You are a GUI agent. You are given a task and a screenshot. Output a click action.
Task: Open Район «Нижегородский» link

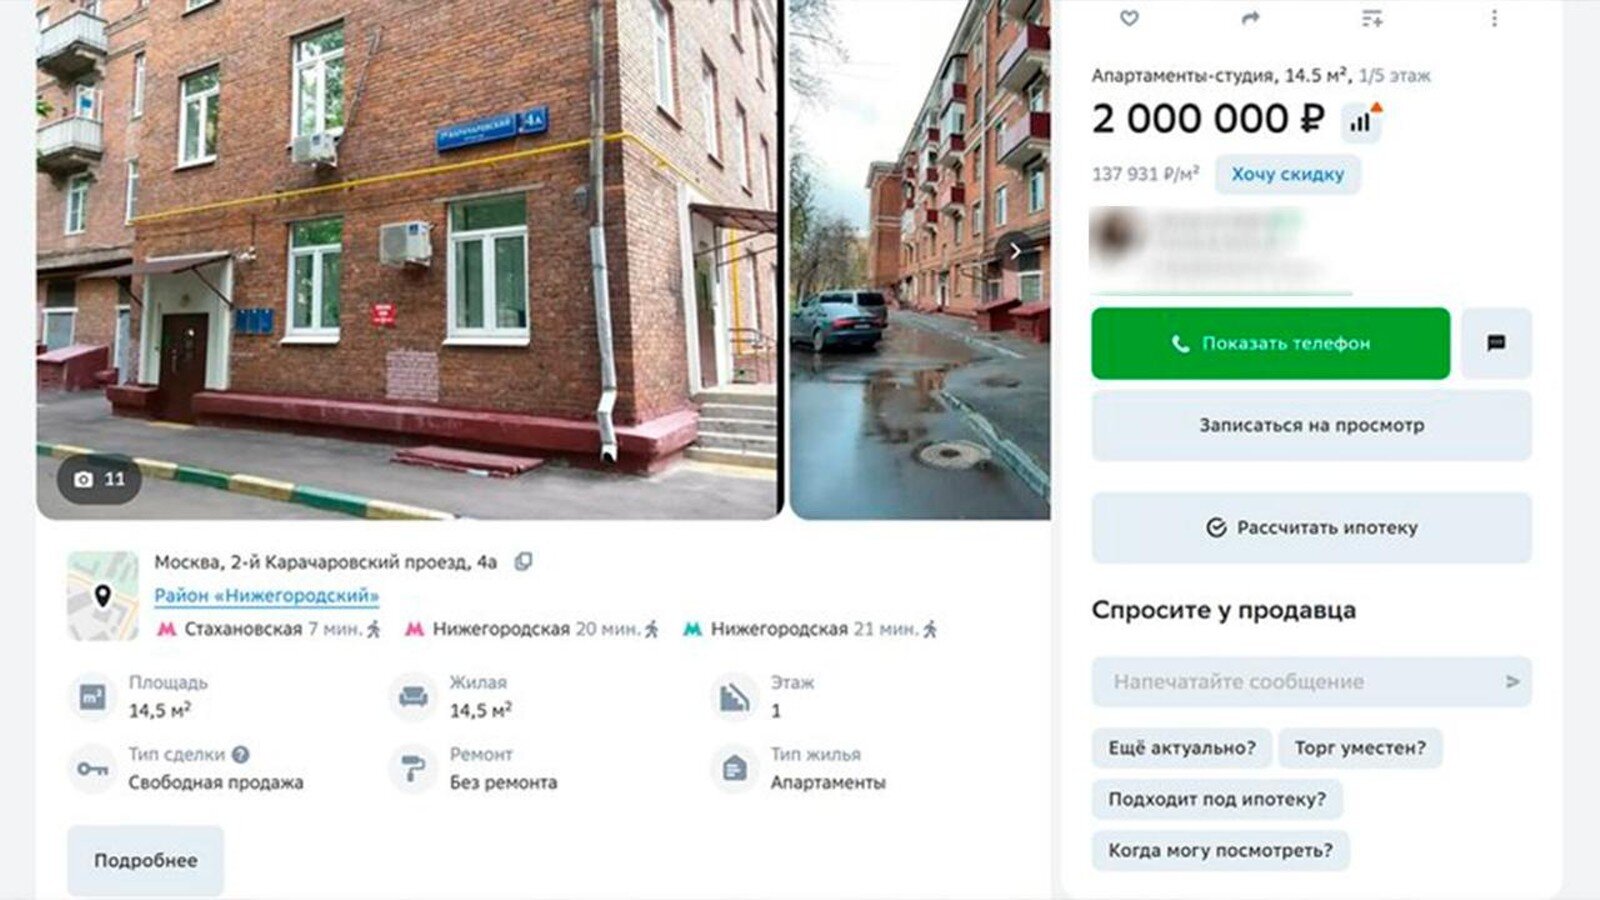point(266,596)
